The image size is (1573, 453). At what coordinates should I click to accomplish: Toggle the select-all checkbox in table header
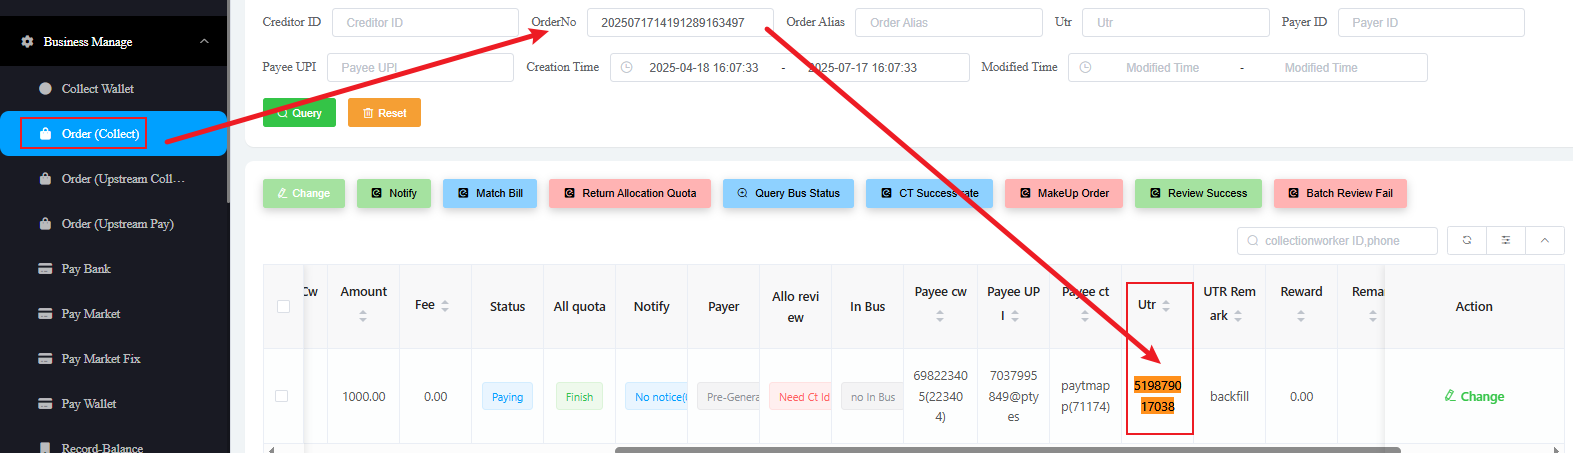[x=283, y=307]
